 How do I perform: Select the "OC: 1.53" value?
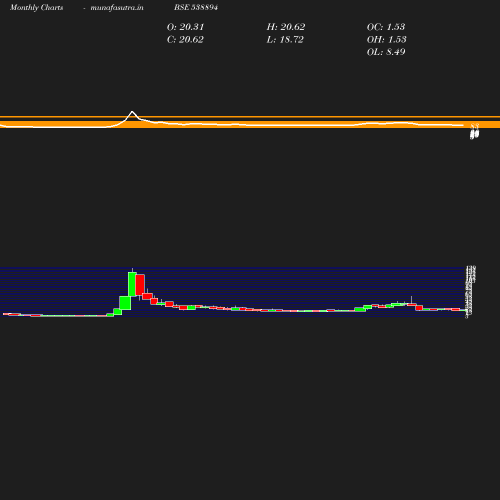click(x=386, y=27)
